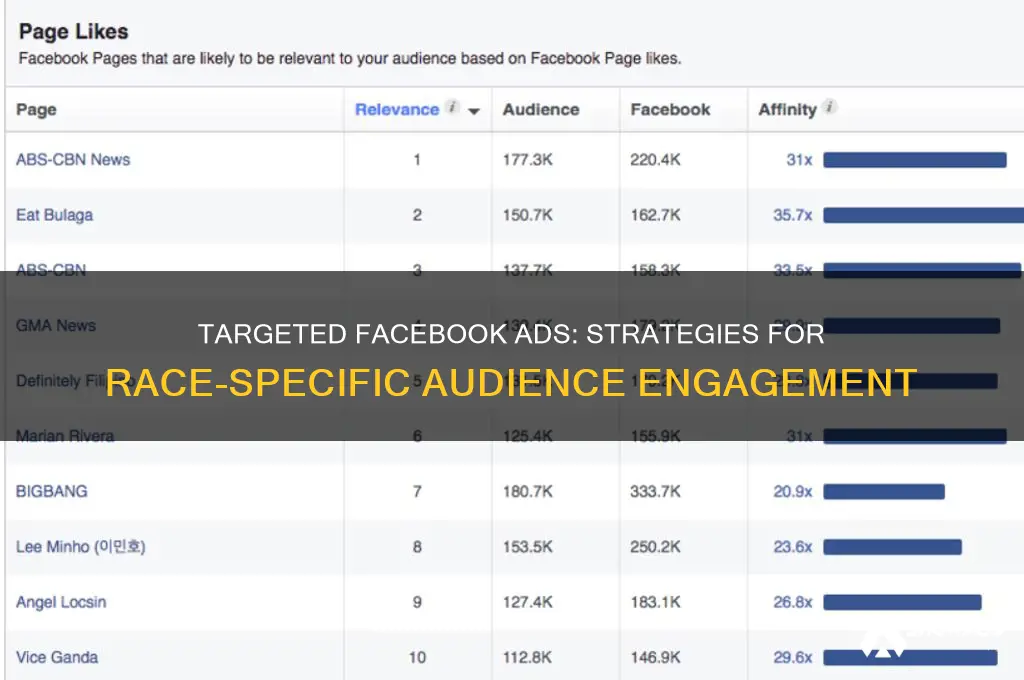This screenshot has height=680, width=1024.
Task: Open the ABS-CBN News page link
Action: click(x=73, y=159)
